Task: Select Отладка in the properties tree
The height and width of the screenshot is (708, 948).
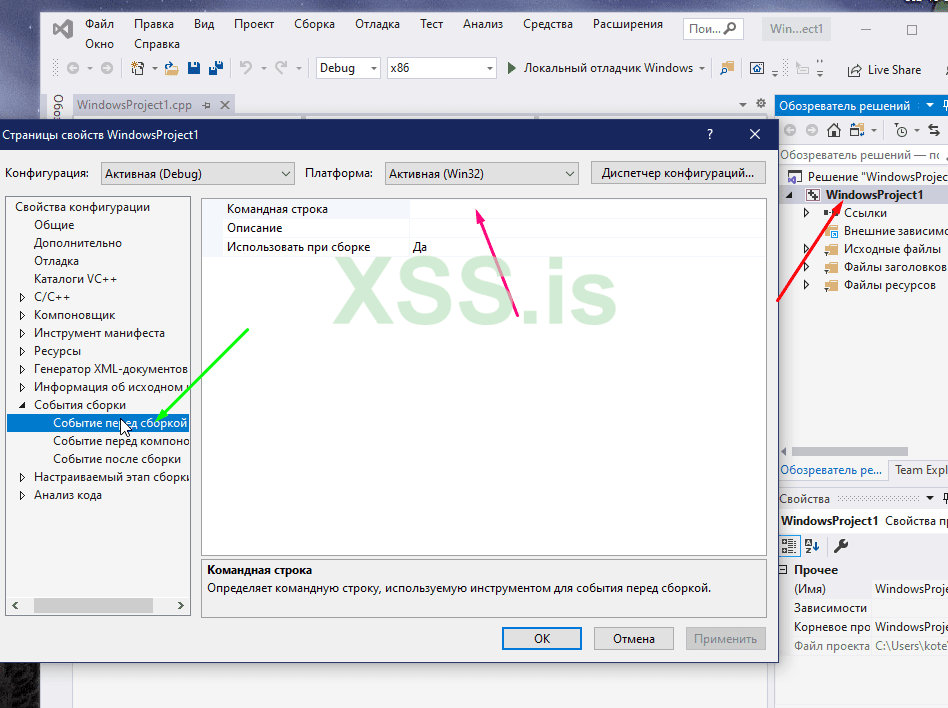Action: 56,261
